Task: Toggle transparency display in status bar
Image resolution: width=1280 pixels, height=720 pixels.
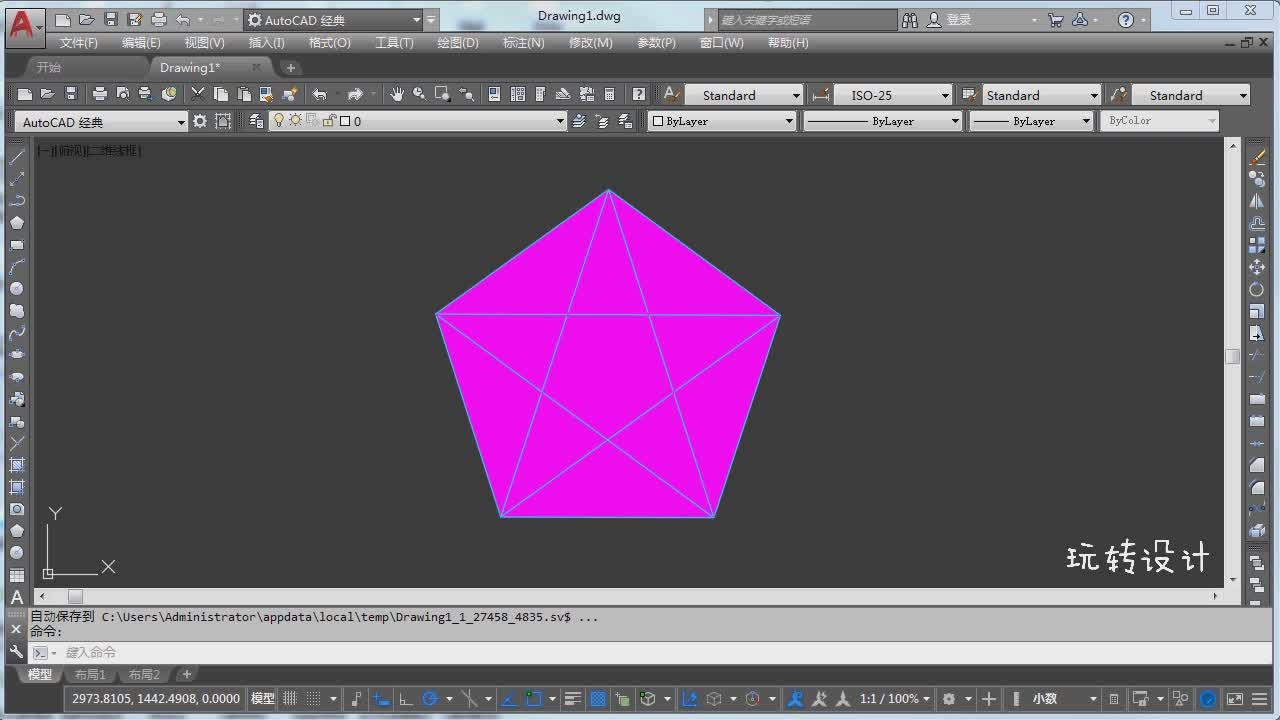Action: pos(598,698)
